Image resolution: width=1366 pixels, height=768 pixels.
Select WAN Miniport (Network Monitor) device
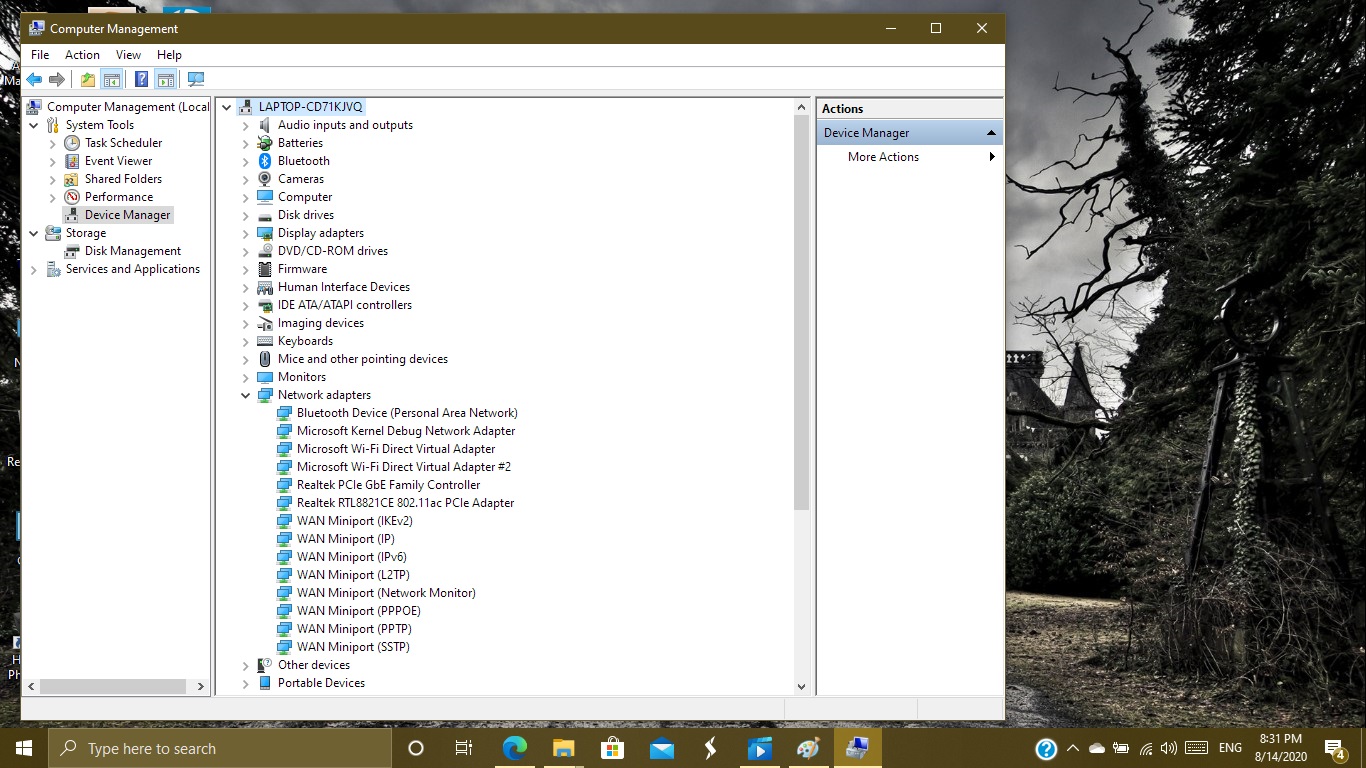pyautogui.click(x=386, y=593)
